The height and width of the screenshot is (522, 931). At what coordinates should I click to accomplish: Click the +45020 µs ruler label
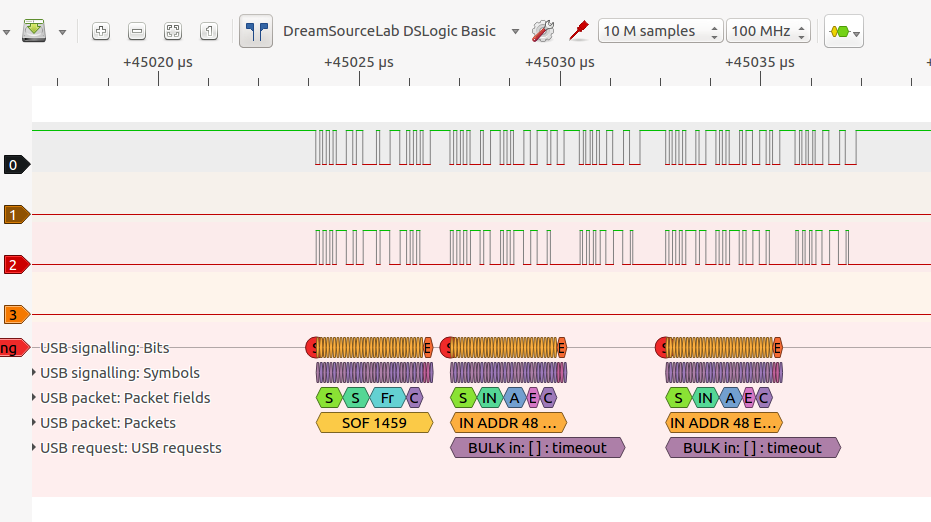pyautogui.click(x=158, y=62)
